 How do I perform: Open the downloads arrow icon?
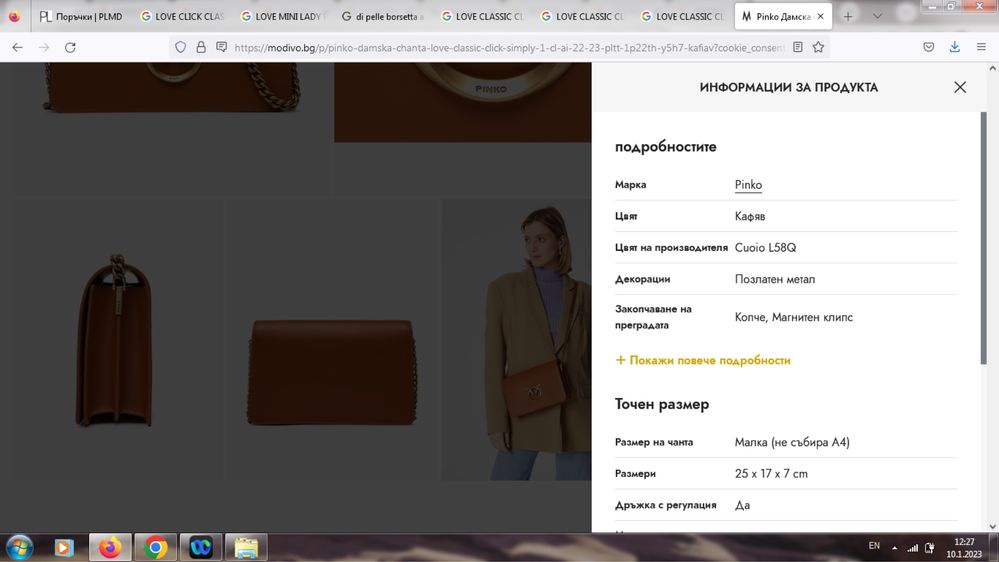point(954,47)
